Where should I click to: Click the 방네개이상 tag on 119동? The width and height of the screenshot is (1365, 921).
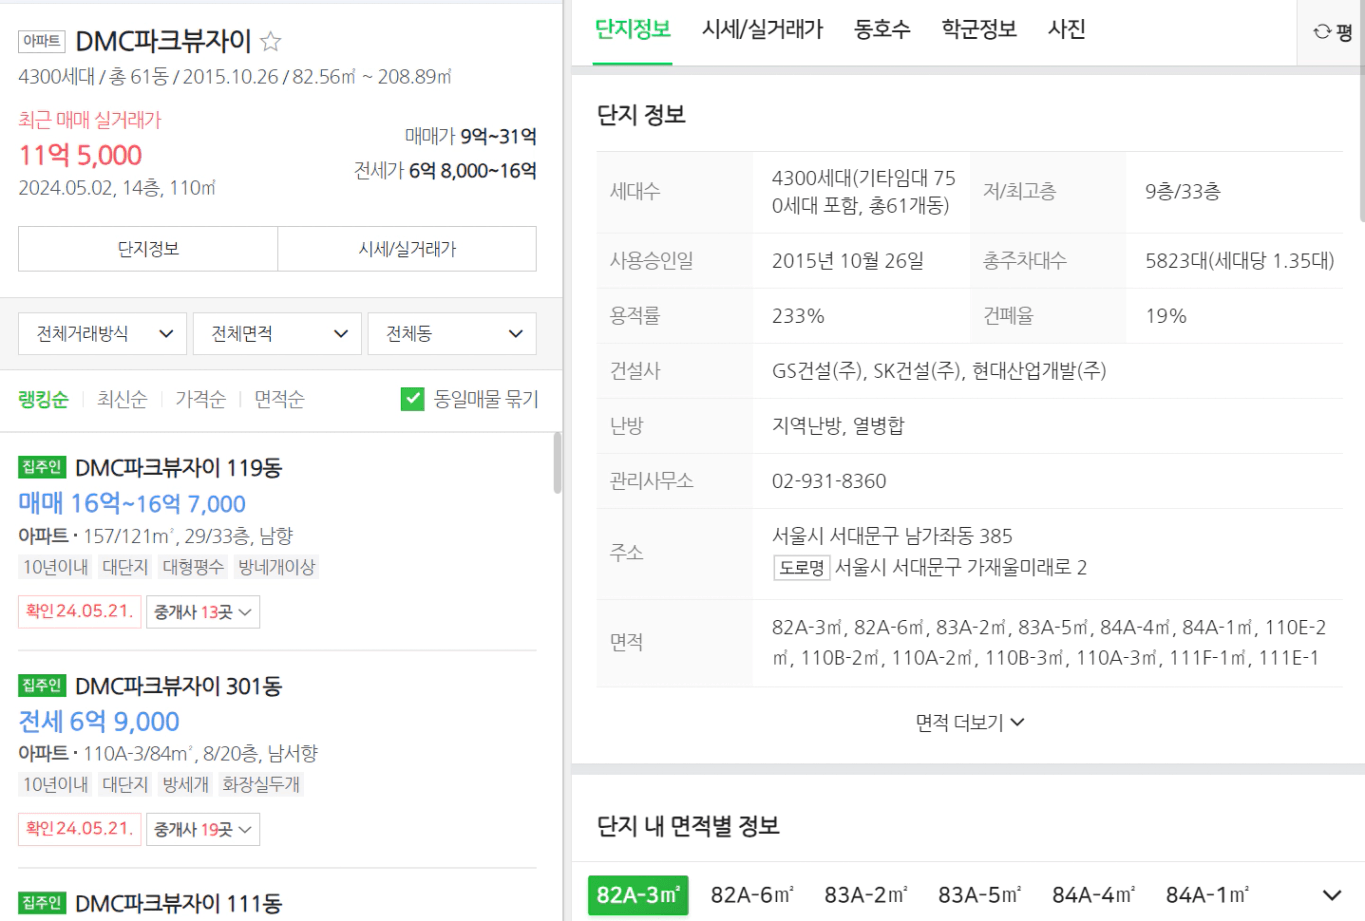point(276,567)
